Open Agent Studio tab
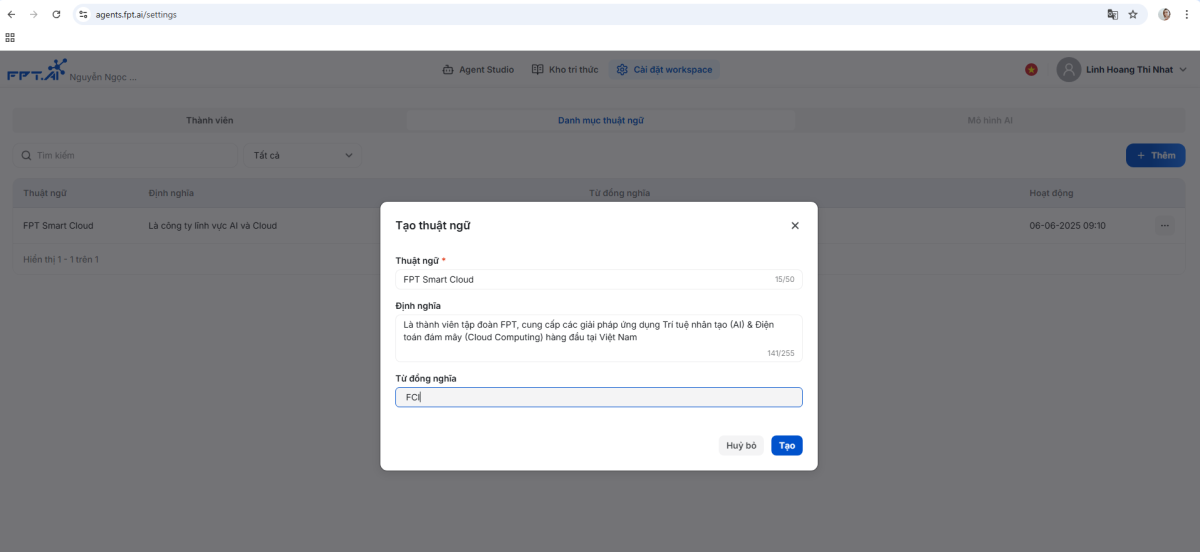Viewport: 1200px width, 552px height. coord(478,70)
